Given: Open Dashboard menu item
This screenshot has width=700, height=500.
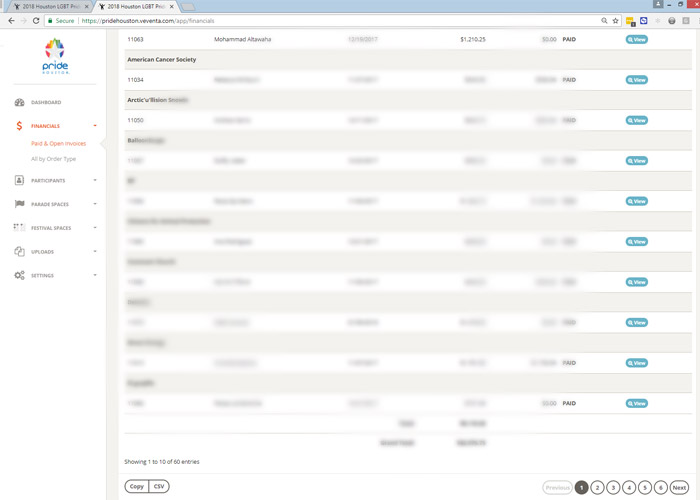Looking at the screenshot, I should point(46,102).
